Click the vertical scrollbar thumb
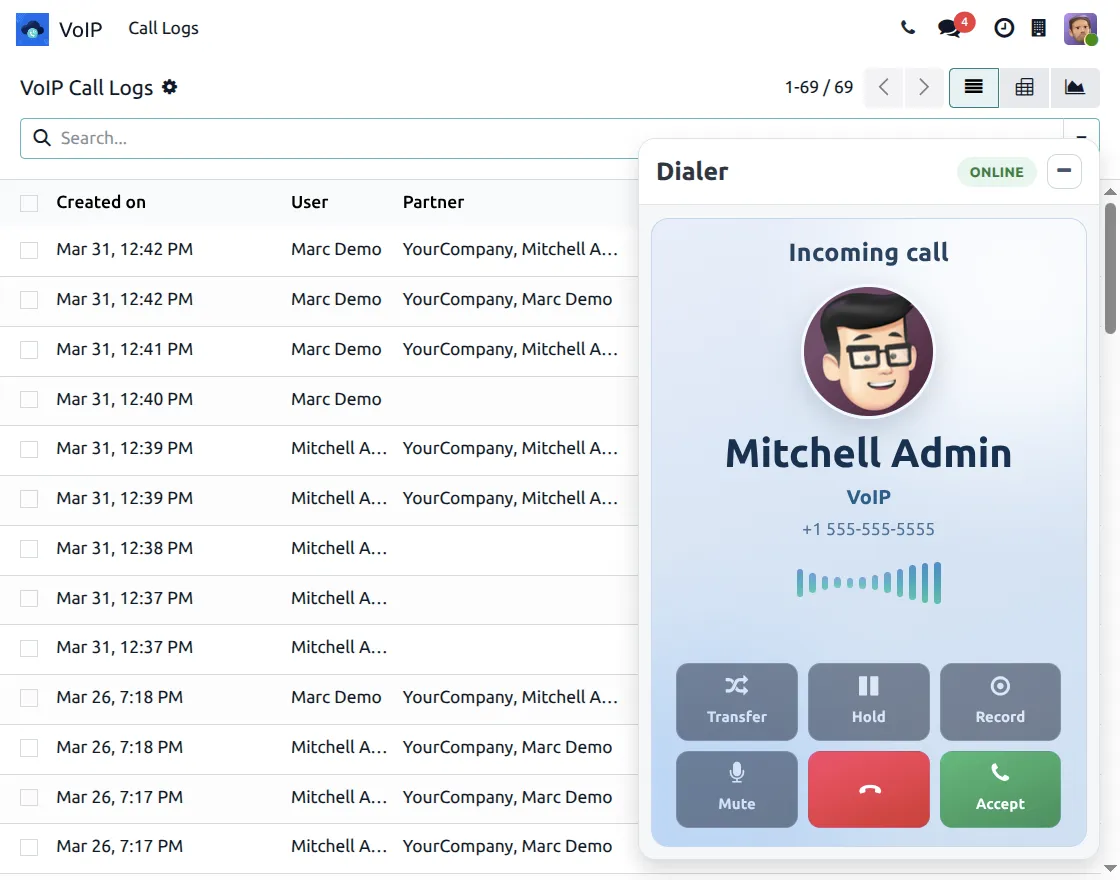Screen dimensions: 1120x880 click(1110, 267)
